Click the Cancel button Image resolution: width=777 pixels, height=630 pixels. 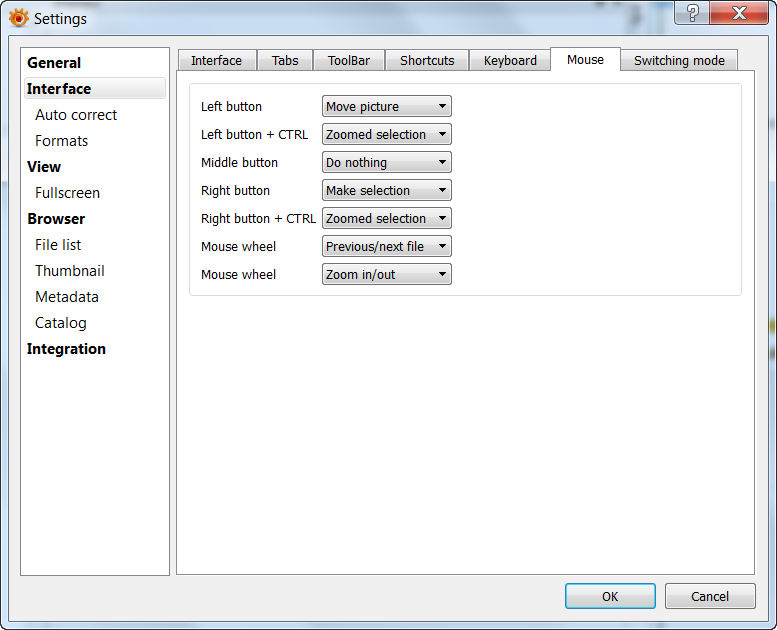[x=710, y=596]
